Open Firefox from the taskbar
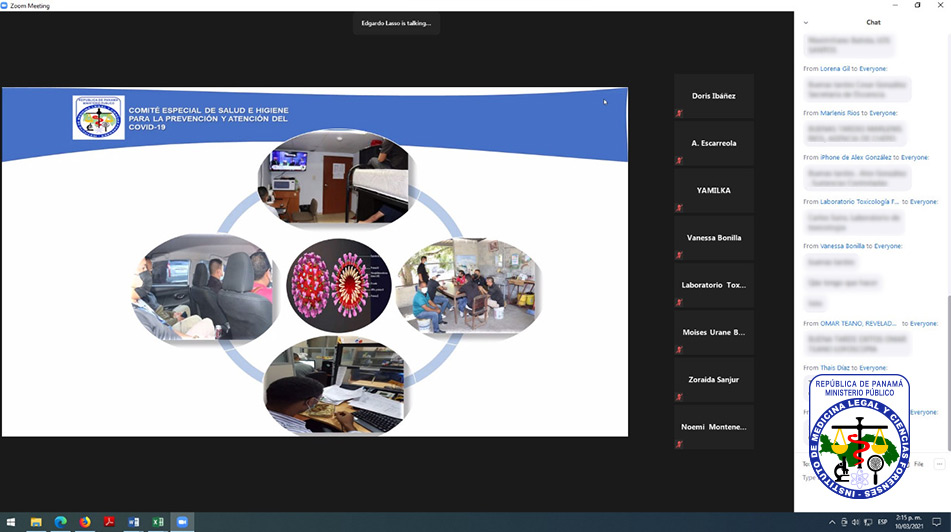 click(85, 522)
